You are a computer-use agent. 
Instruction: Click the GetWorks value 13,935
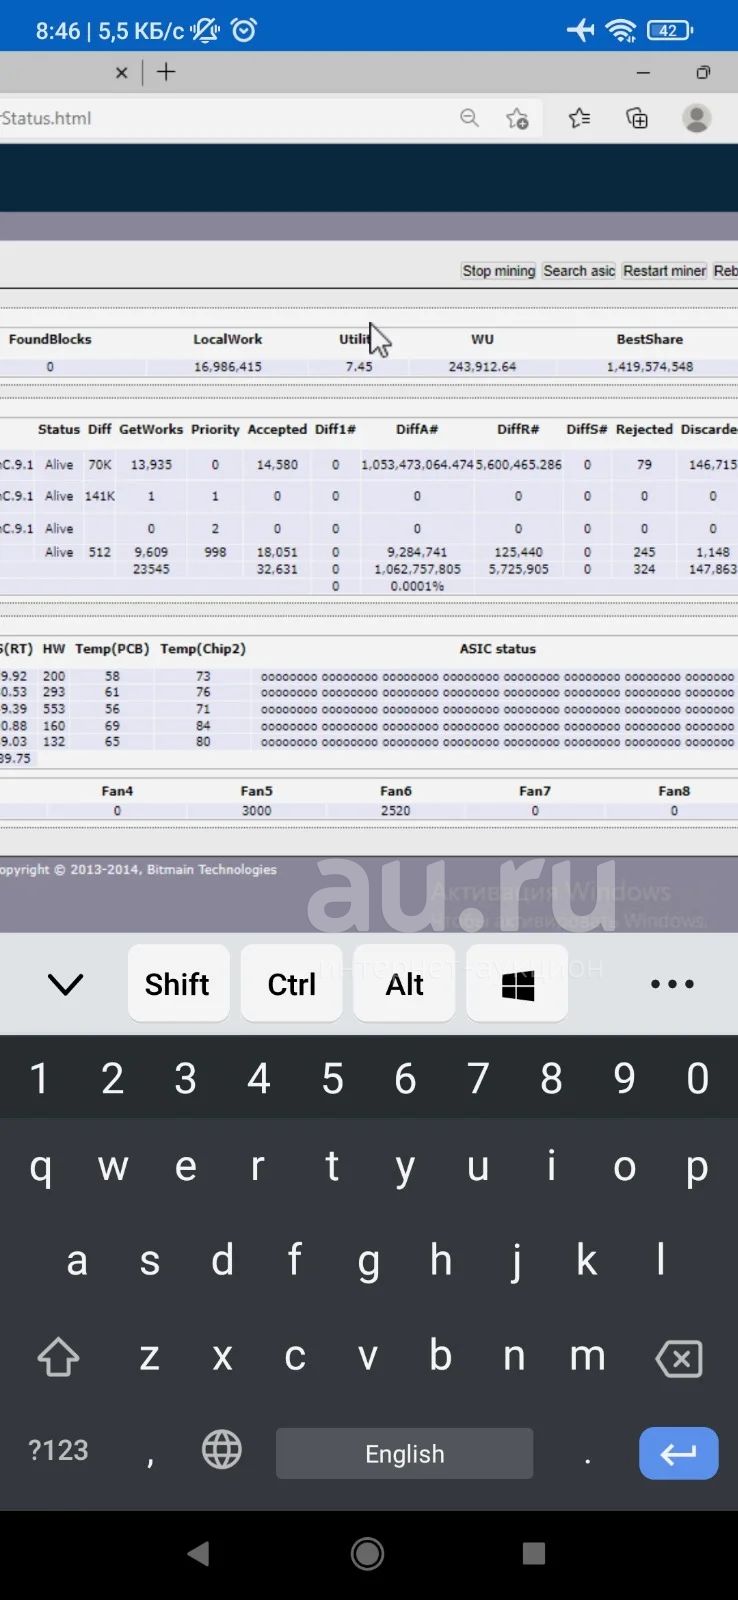click(151, 465)
